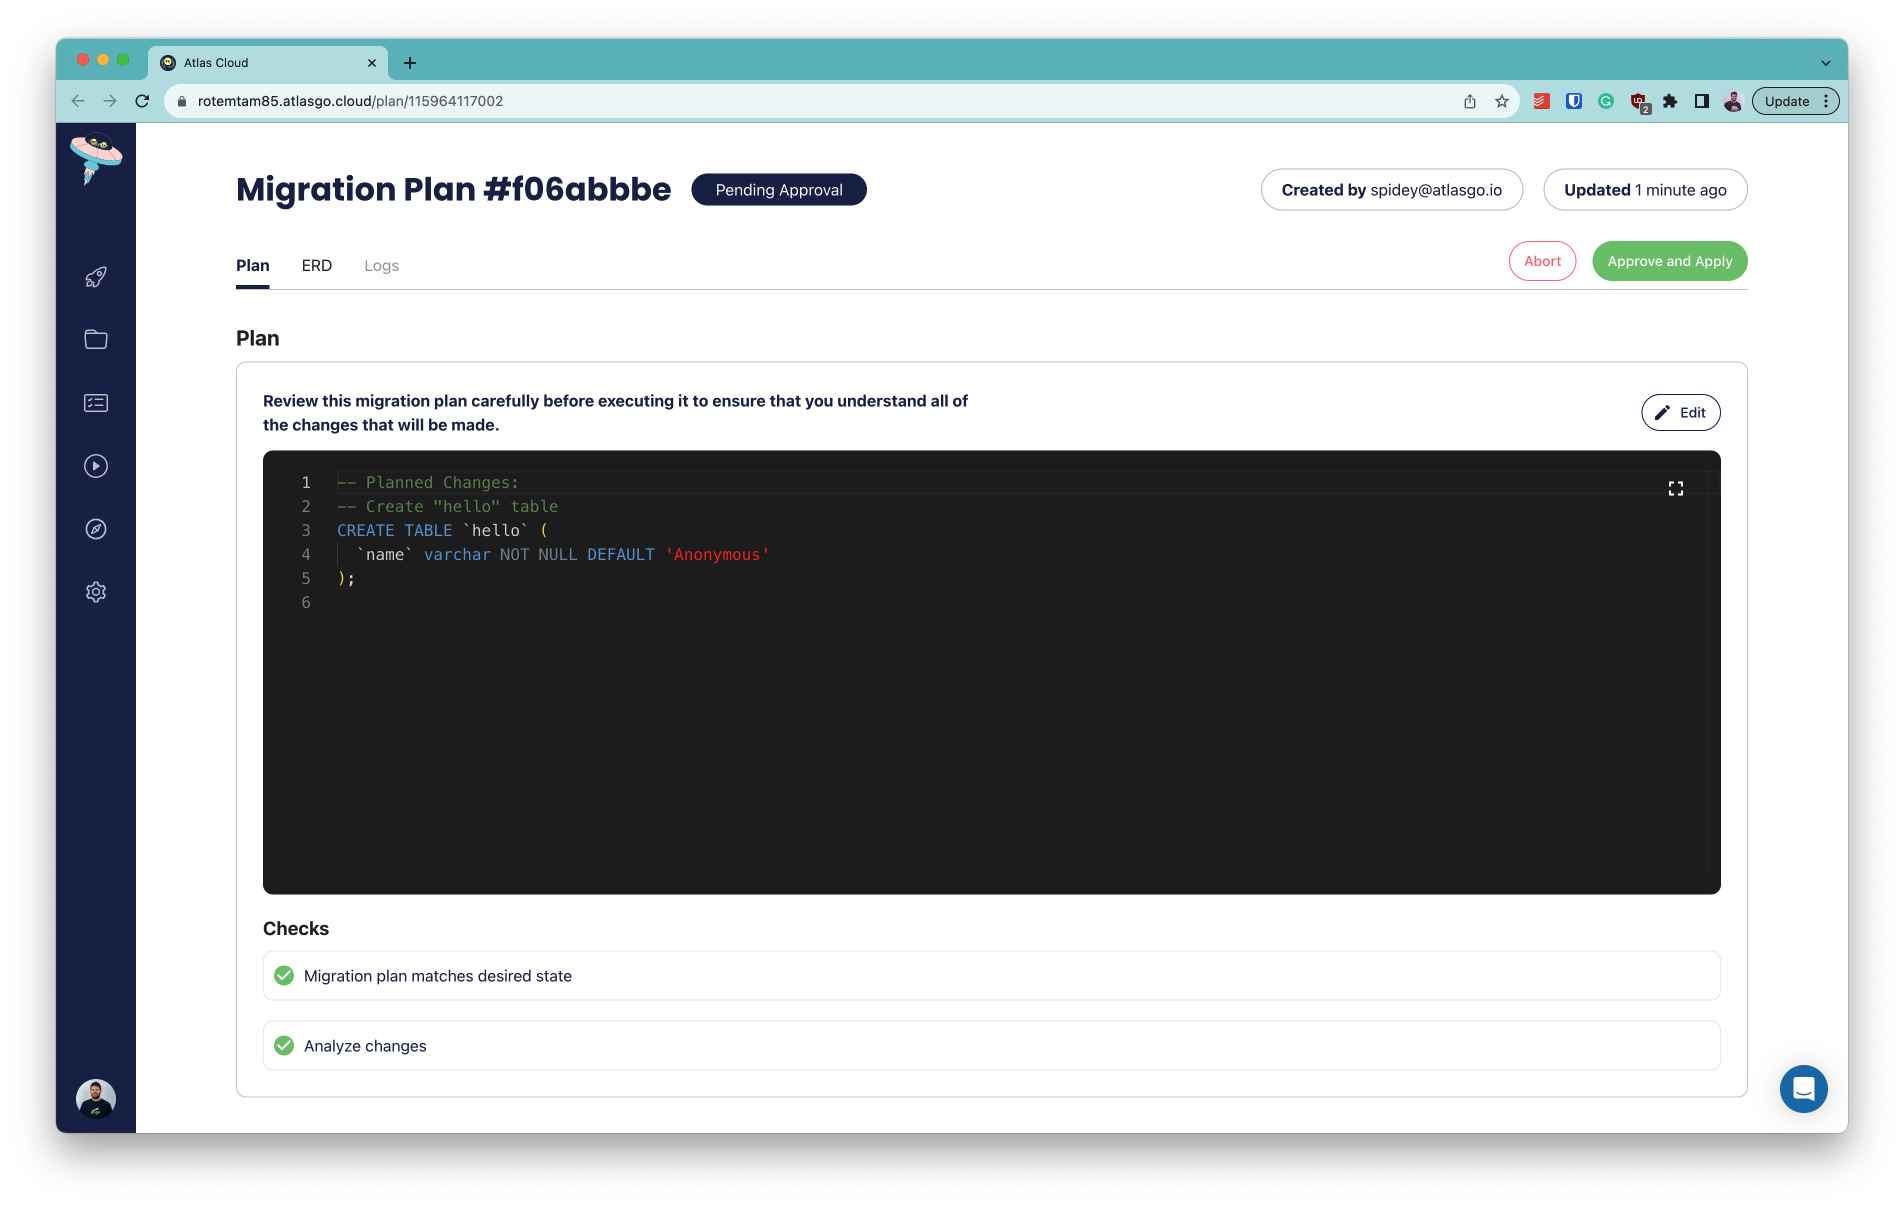
Task: Abort the migration plan
Action: (1542, 260)
